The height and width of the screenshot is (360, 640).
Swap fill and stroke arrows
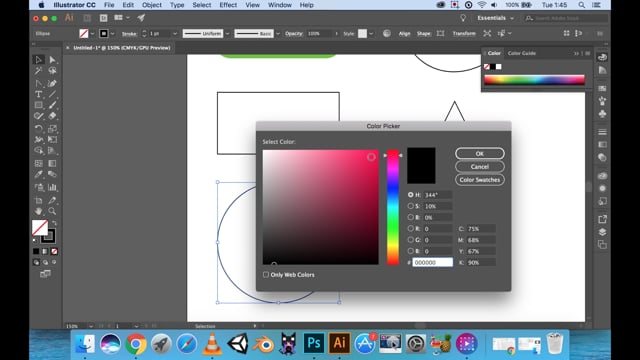[54, 223]
